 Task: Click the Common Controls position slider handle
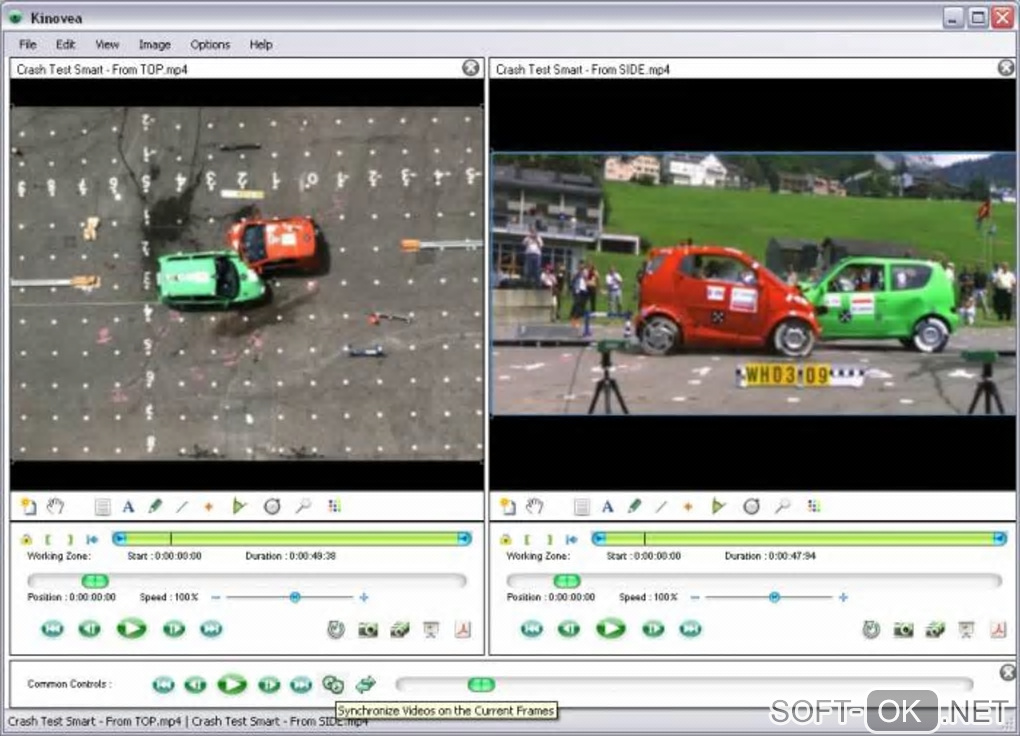(481, 685)
